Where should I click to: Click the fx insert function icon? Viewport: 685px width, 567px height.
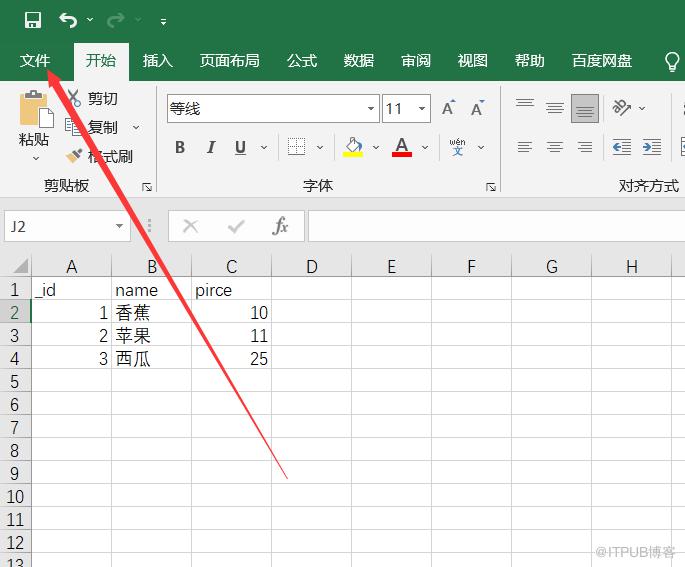pos(280,226)
